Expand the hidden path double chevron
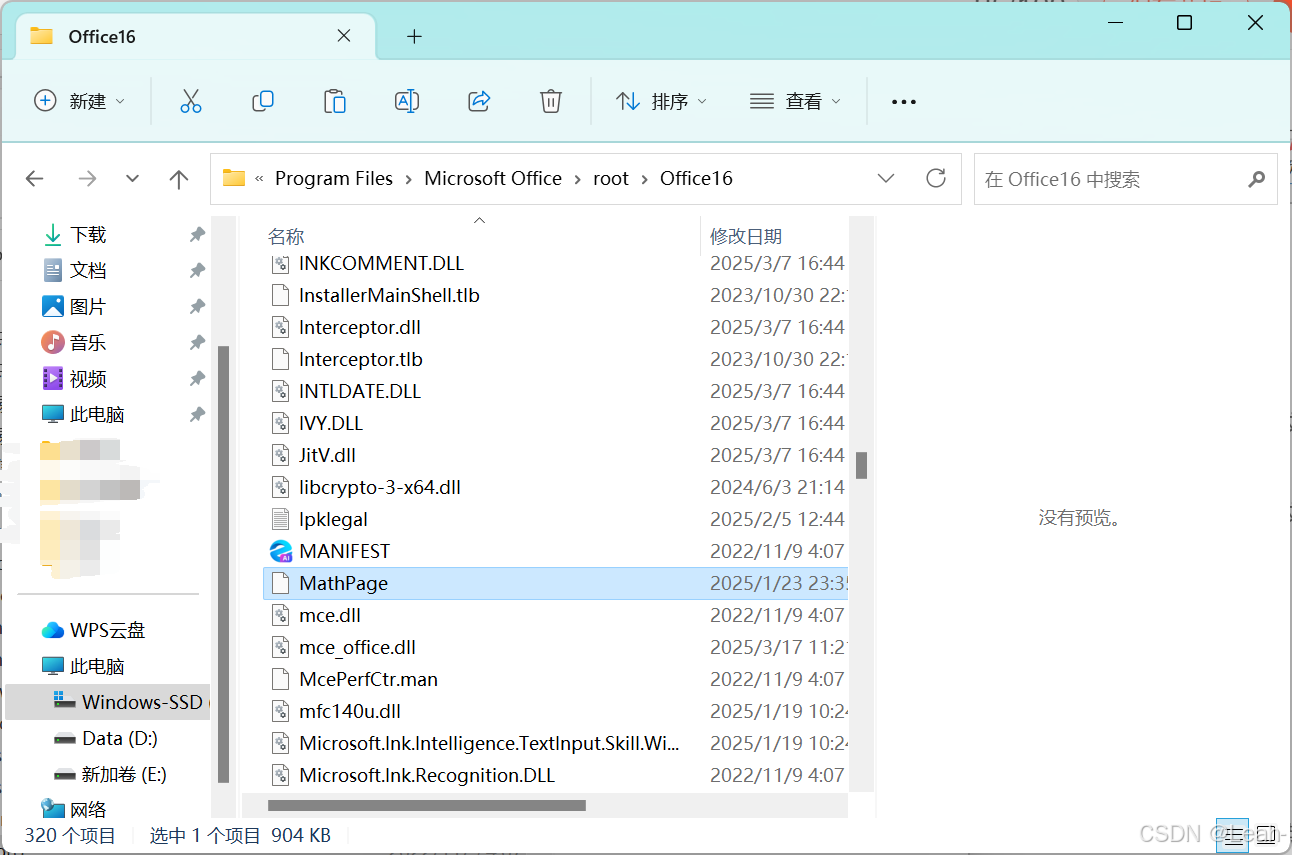This screenshot has height=855, width=1292. [x=260, y=179]
